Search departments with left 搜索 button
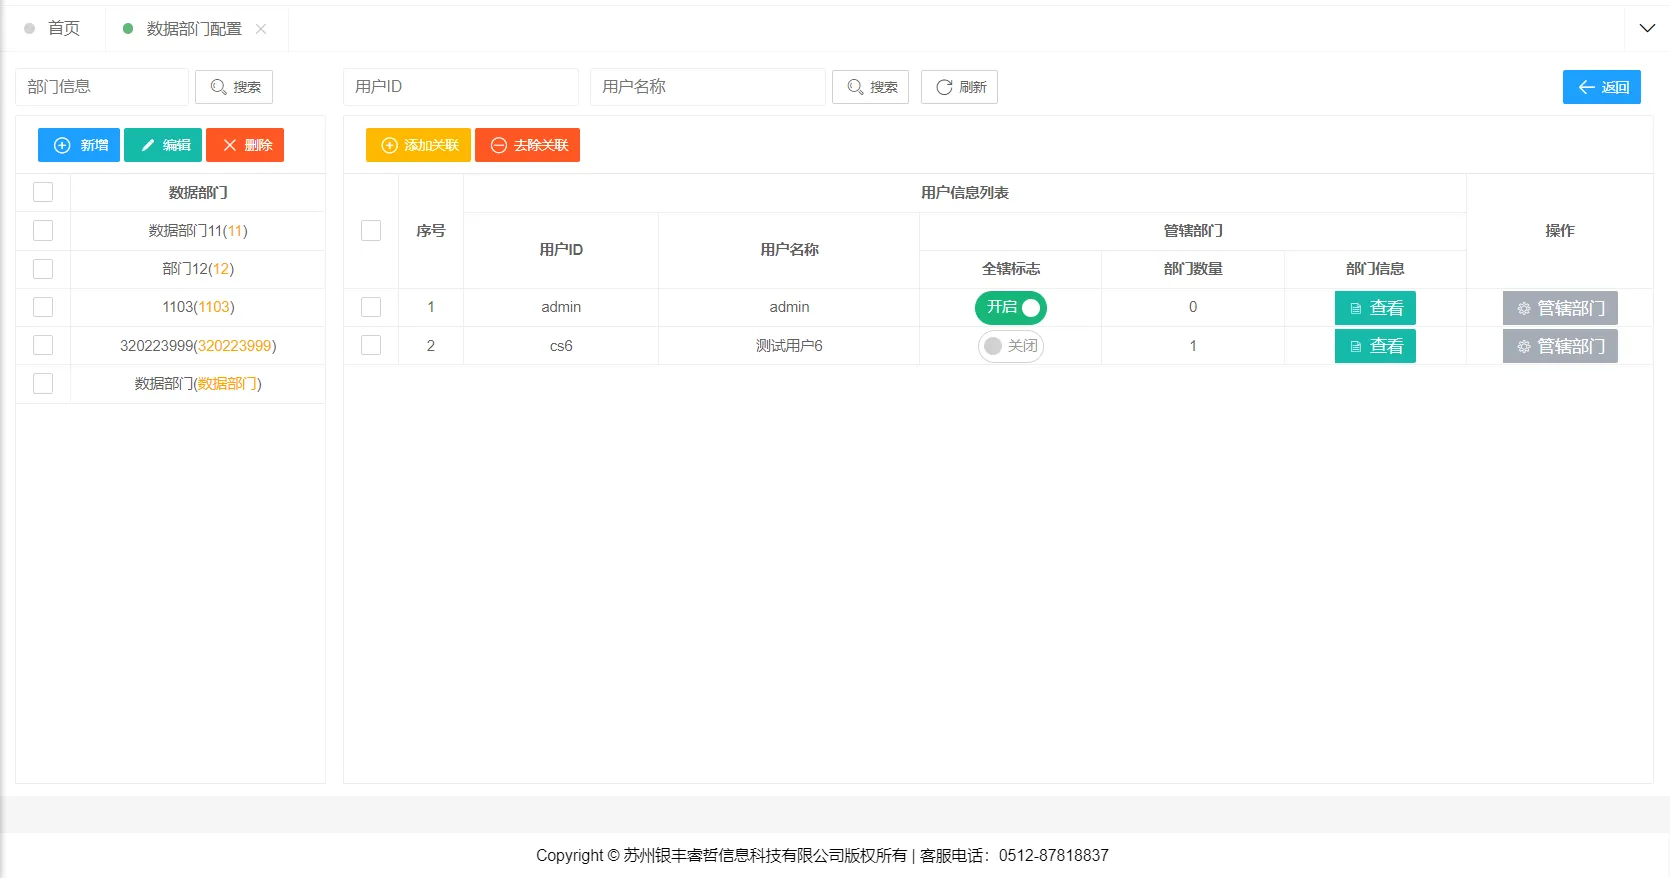The image size is (1670, 878). tap(234, 87)
